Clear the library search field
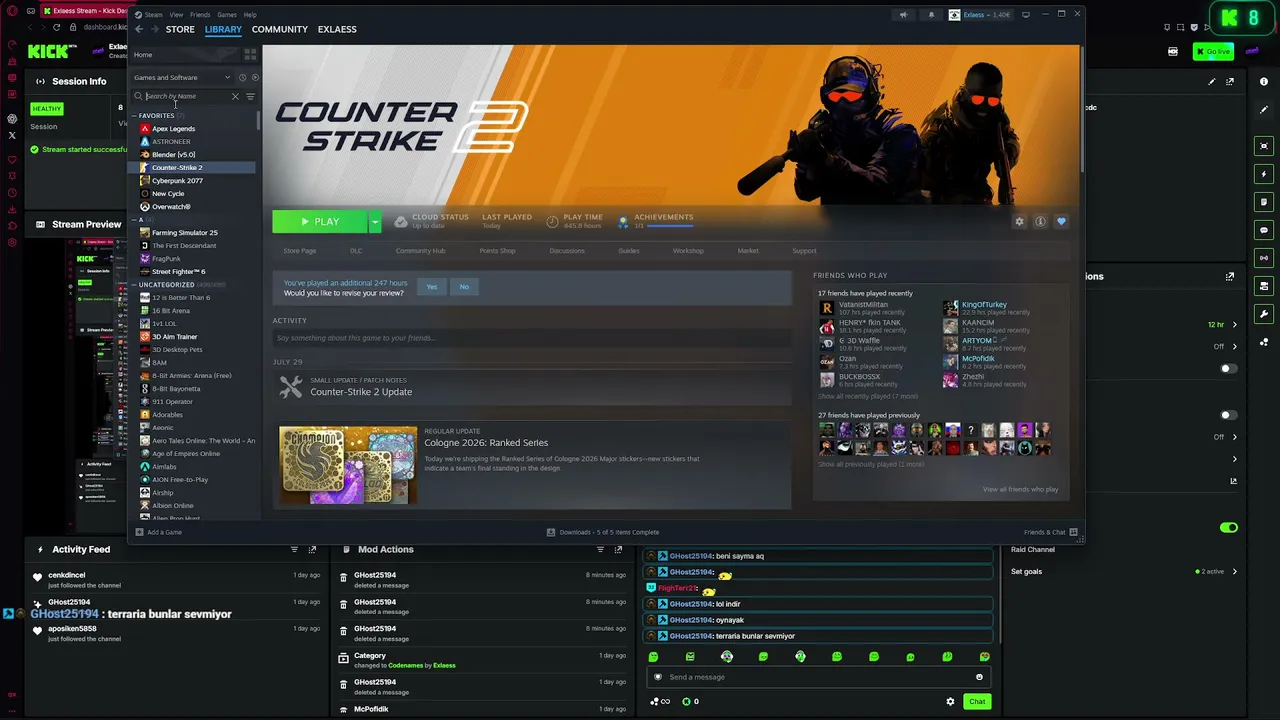Image resolution: width=1280 pixels, height=720 pixels. tap(235, 96)
